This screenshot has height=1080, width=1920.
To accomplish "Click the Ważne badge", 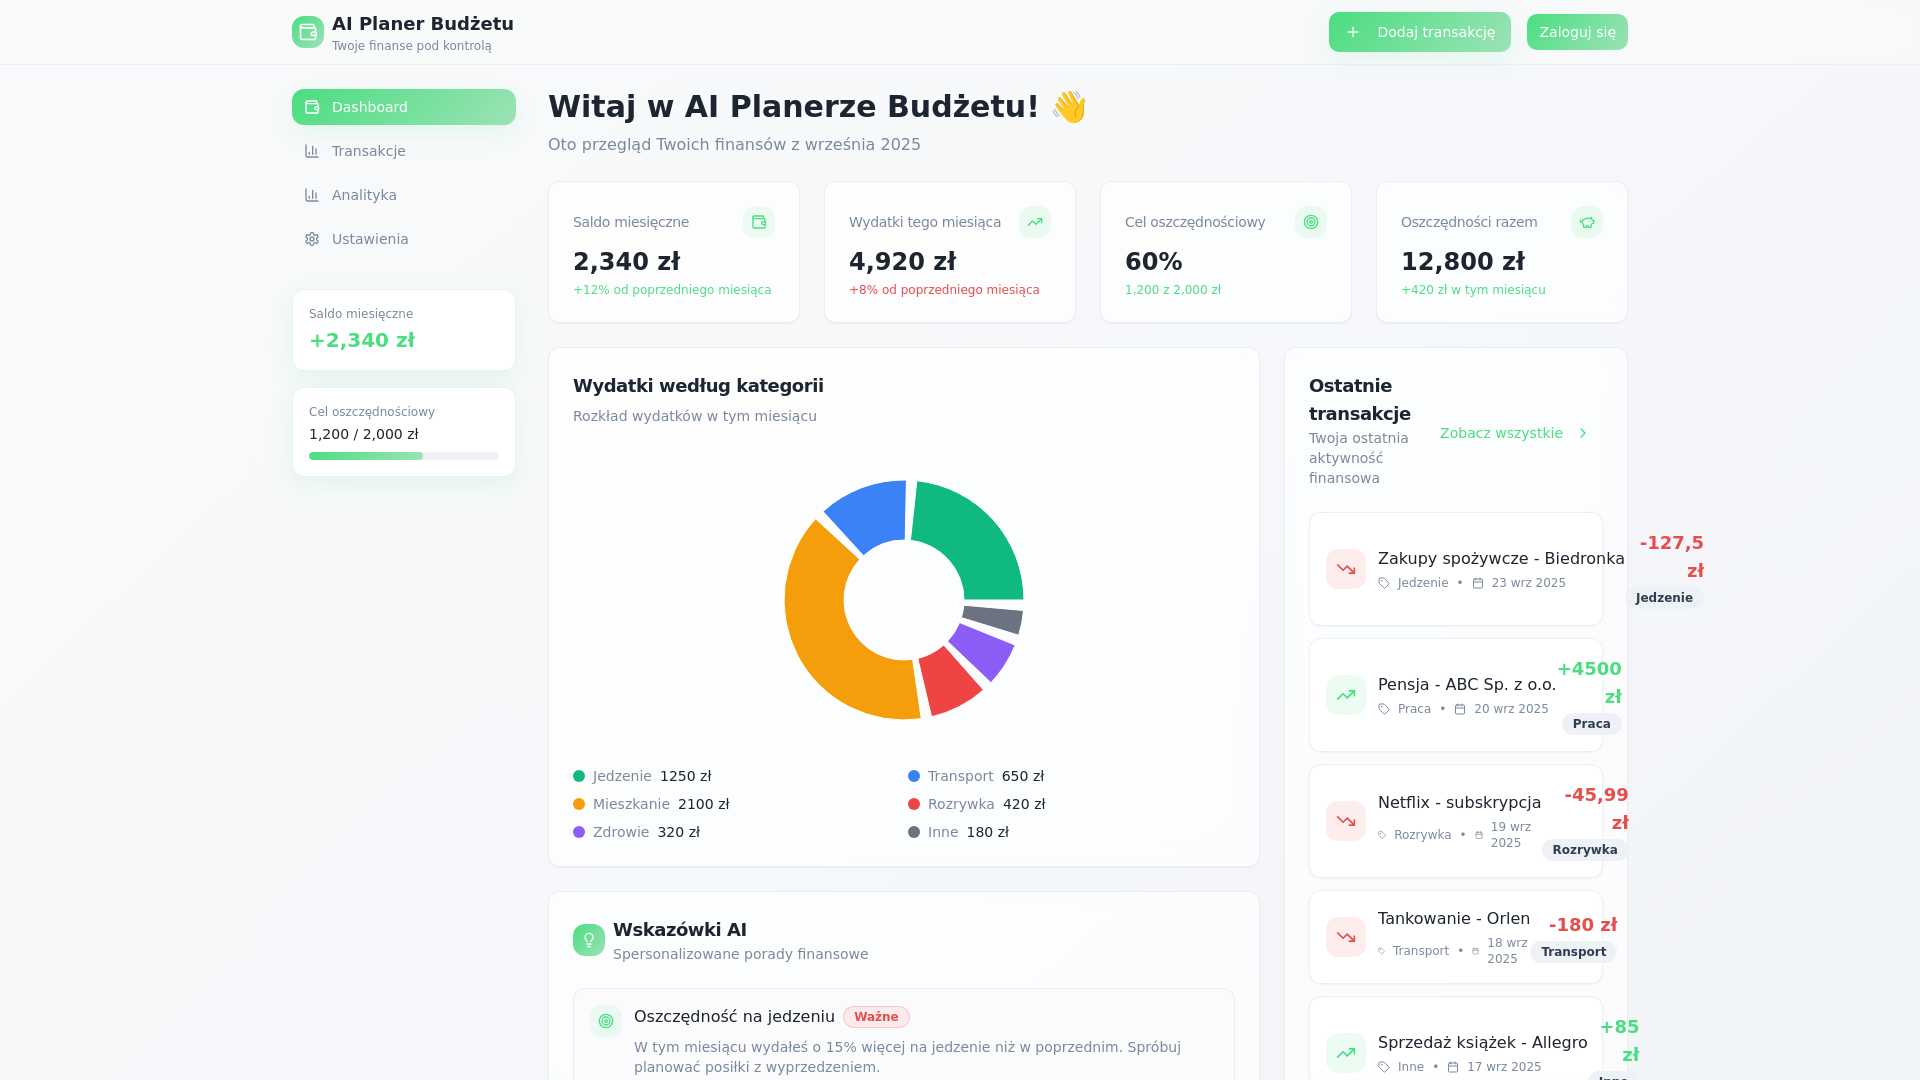I will point(876,1017).
